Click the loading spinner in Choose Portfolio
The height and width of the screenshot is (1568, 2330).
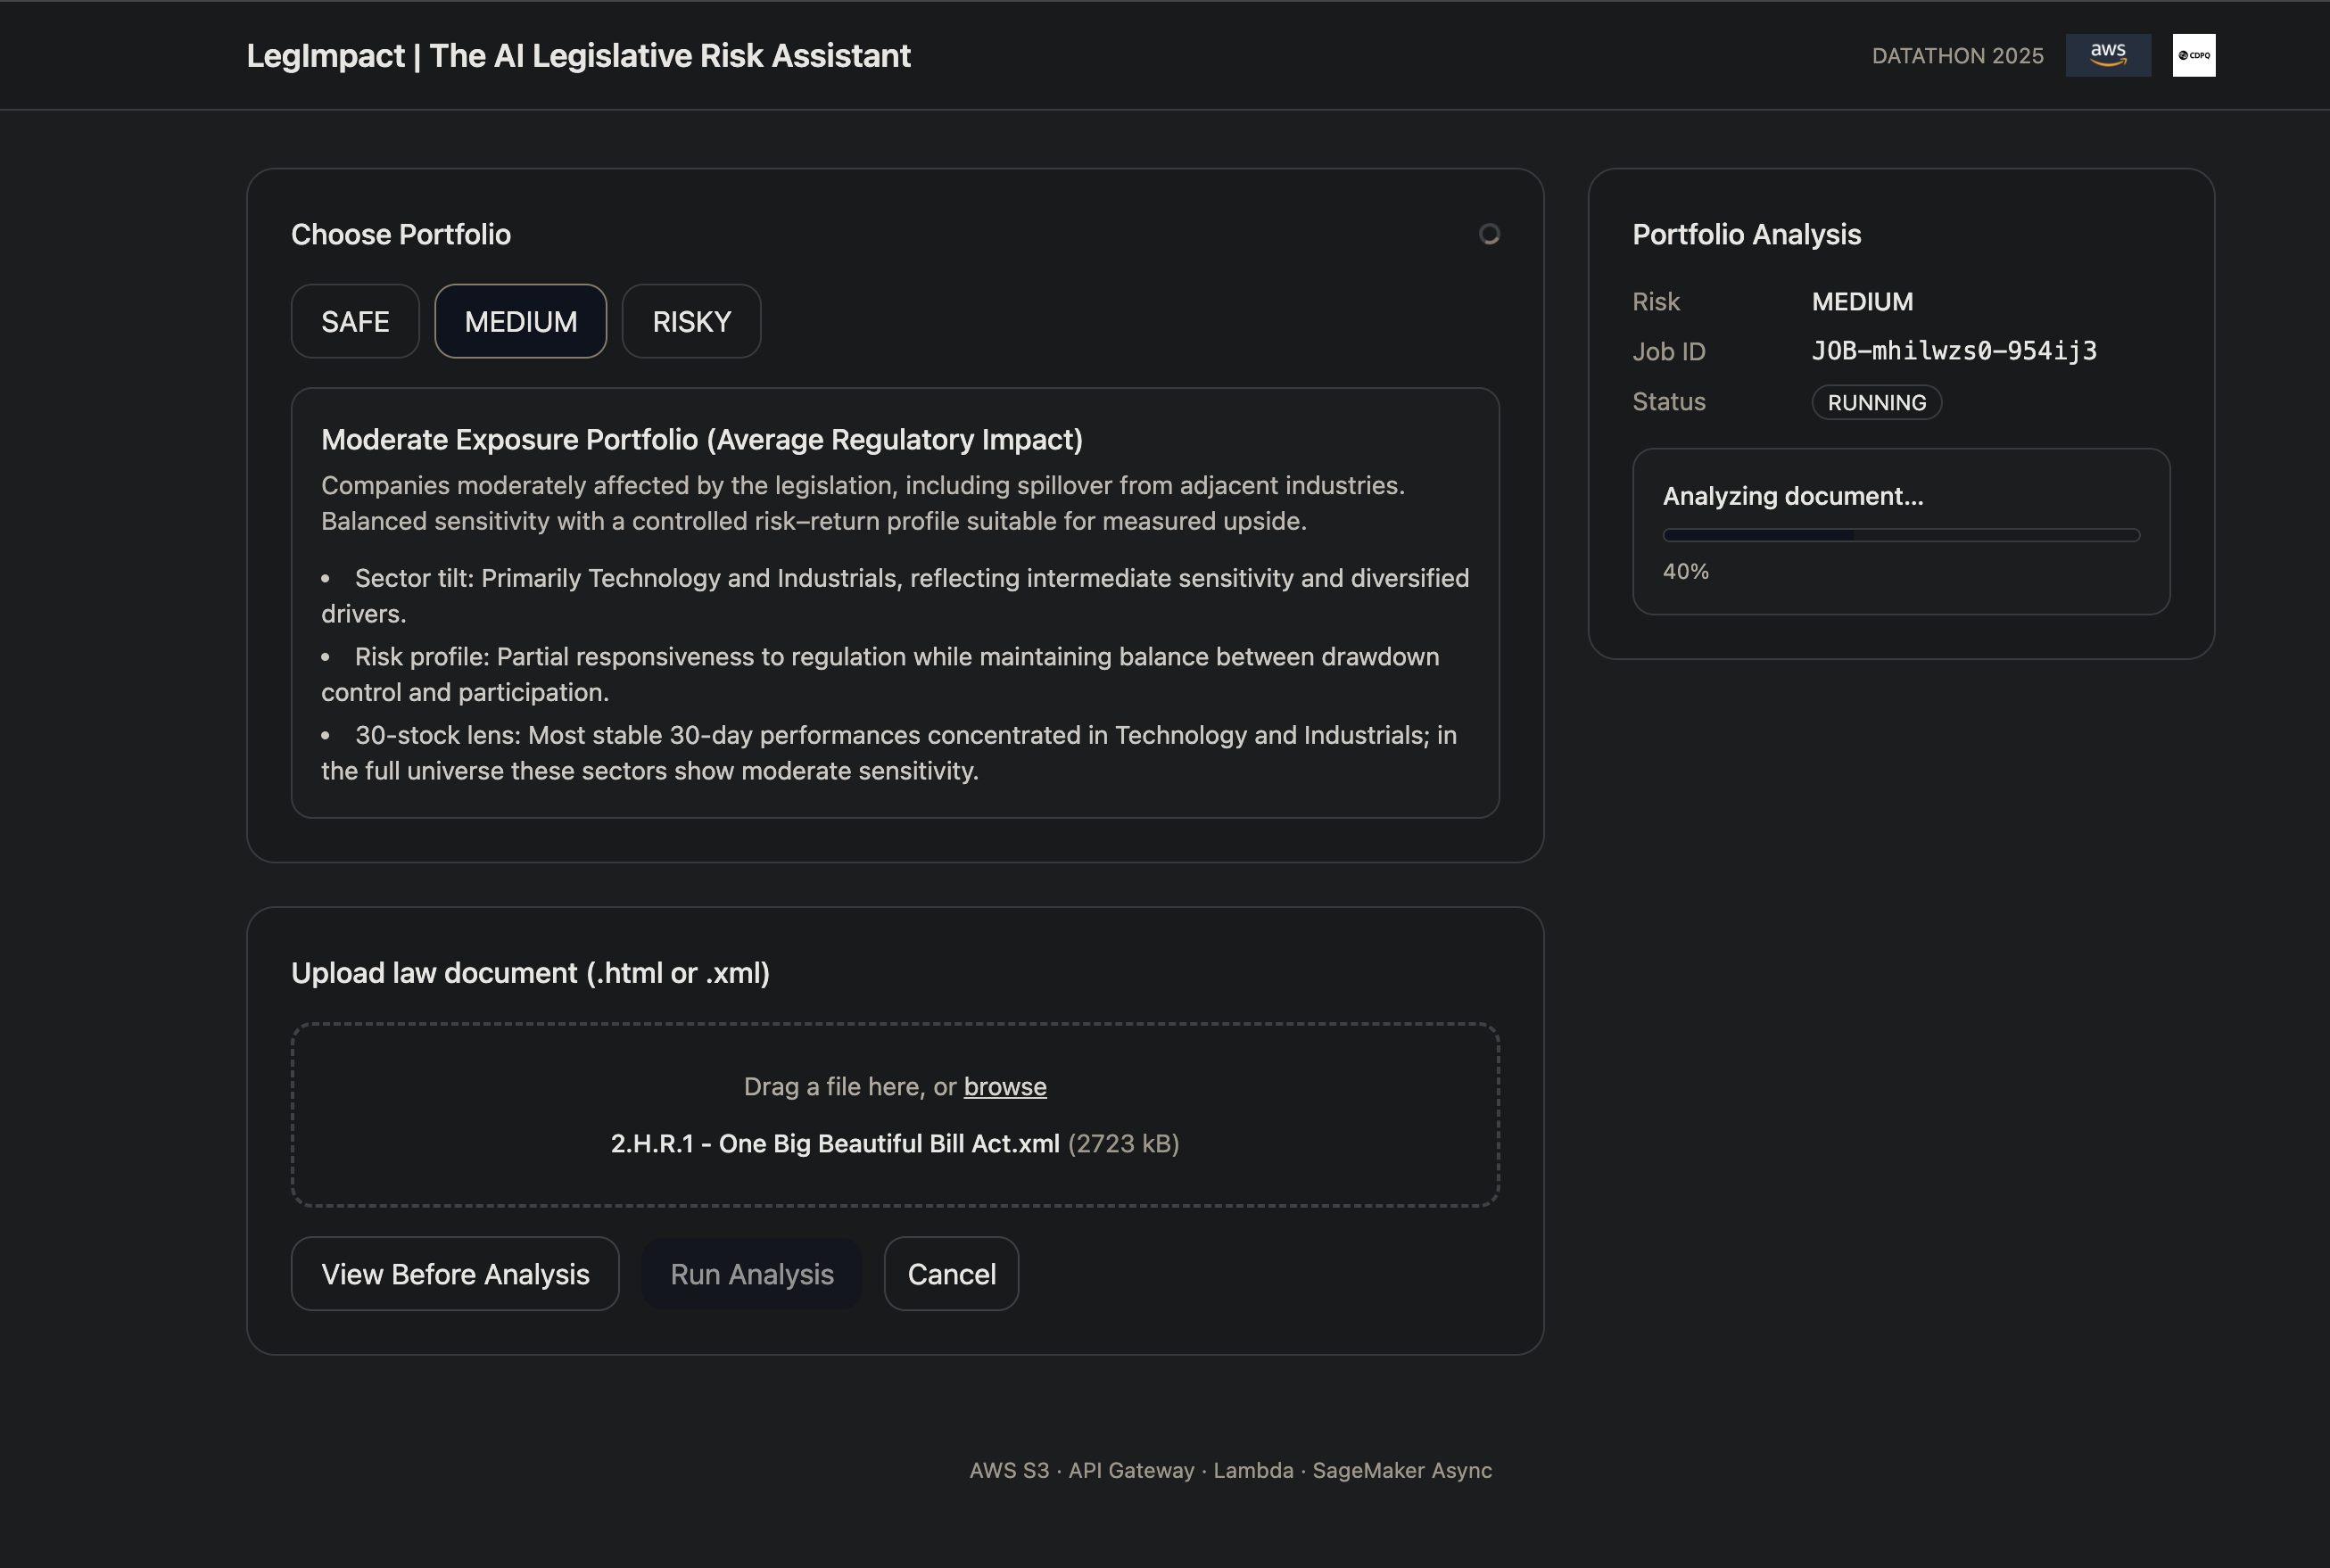coord(1489,234)
